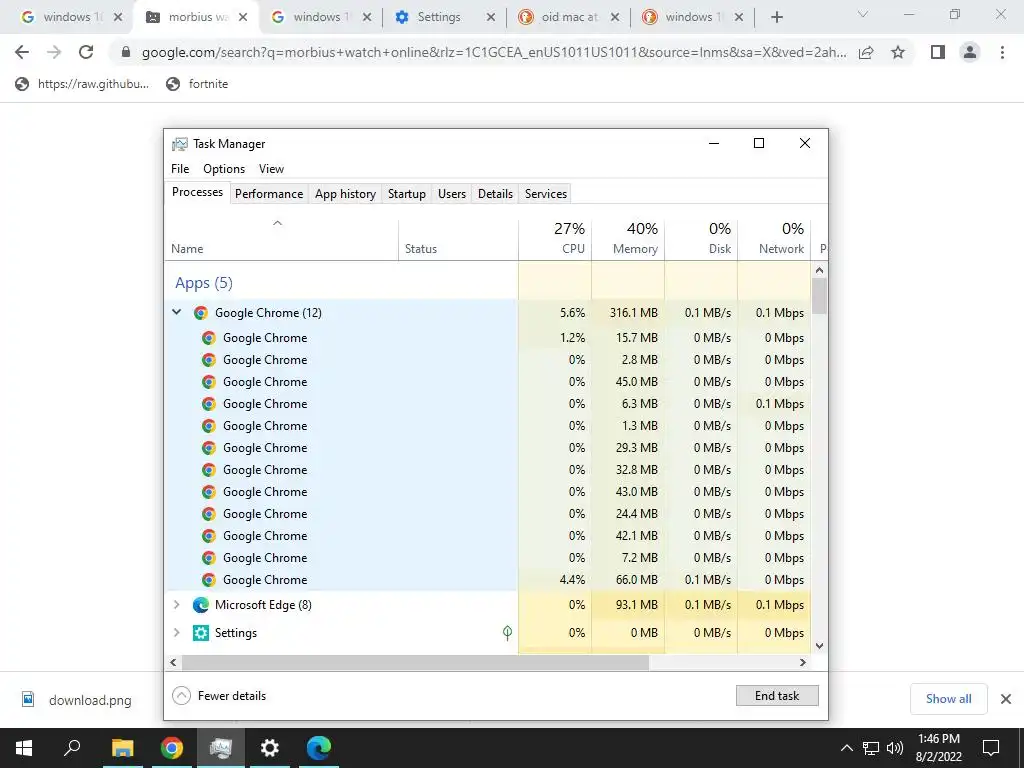Click horizontal scrollbar left arrow
The image size is (1024, 768).
[173, 662]
